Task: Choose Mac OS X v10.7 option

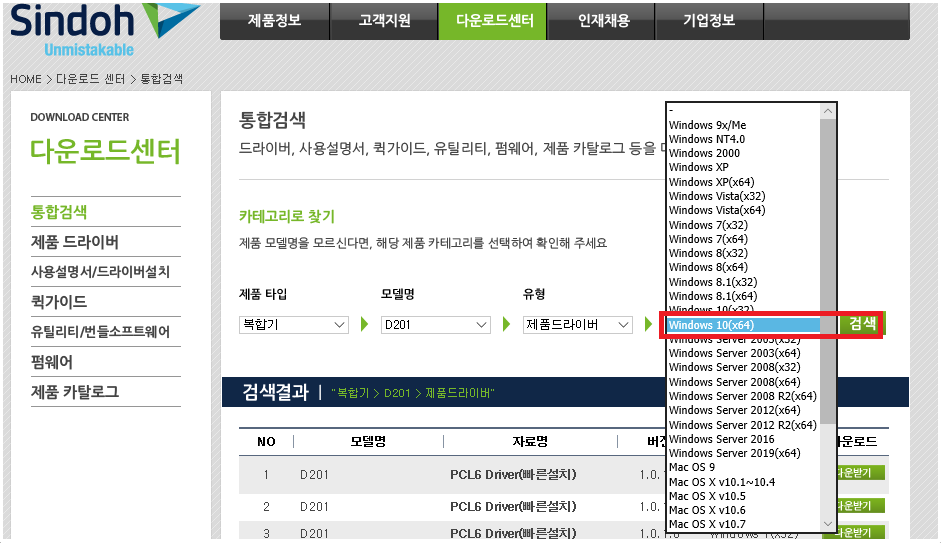Action: coord(744,524)
